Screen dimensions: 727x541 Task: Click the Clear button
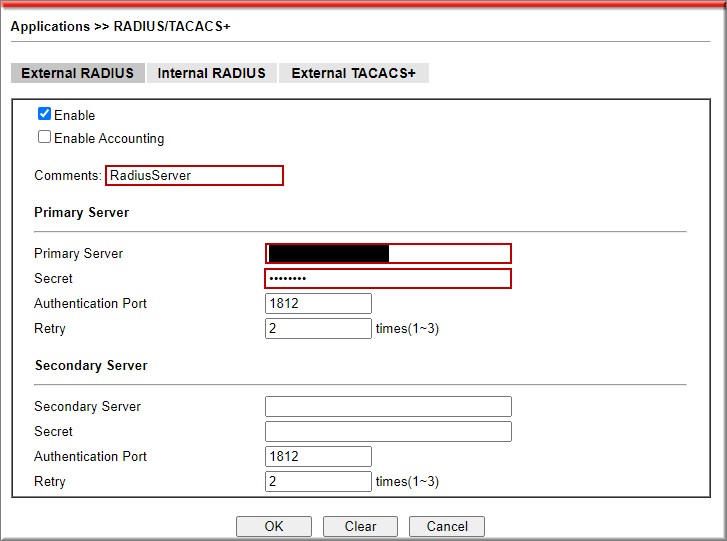360,526
